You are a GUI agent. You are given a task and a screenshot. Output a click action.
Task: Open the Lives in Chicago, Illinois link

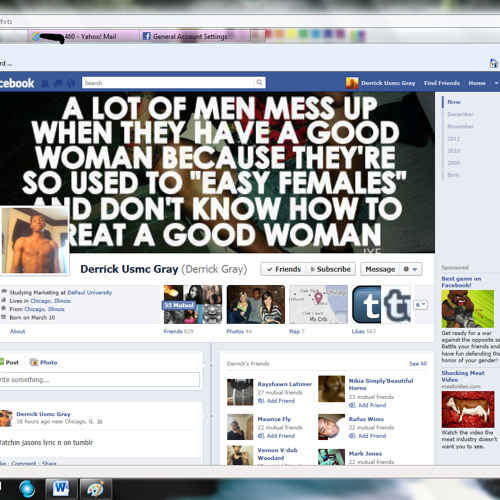(x=50, y=301)
